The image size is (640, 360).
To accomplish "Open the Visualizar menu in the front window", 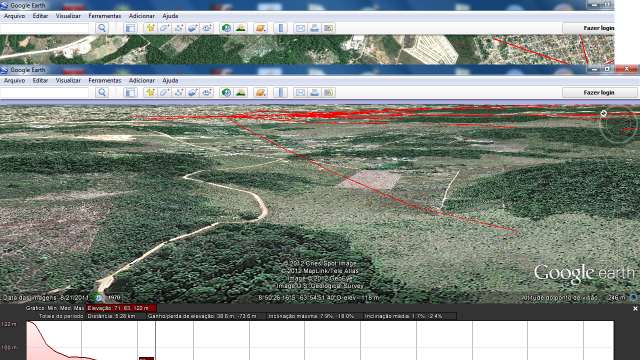I will click(x=68, y=80).
